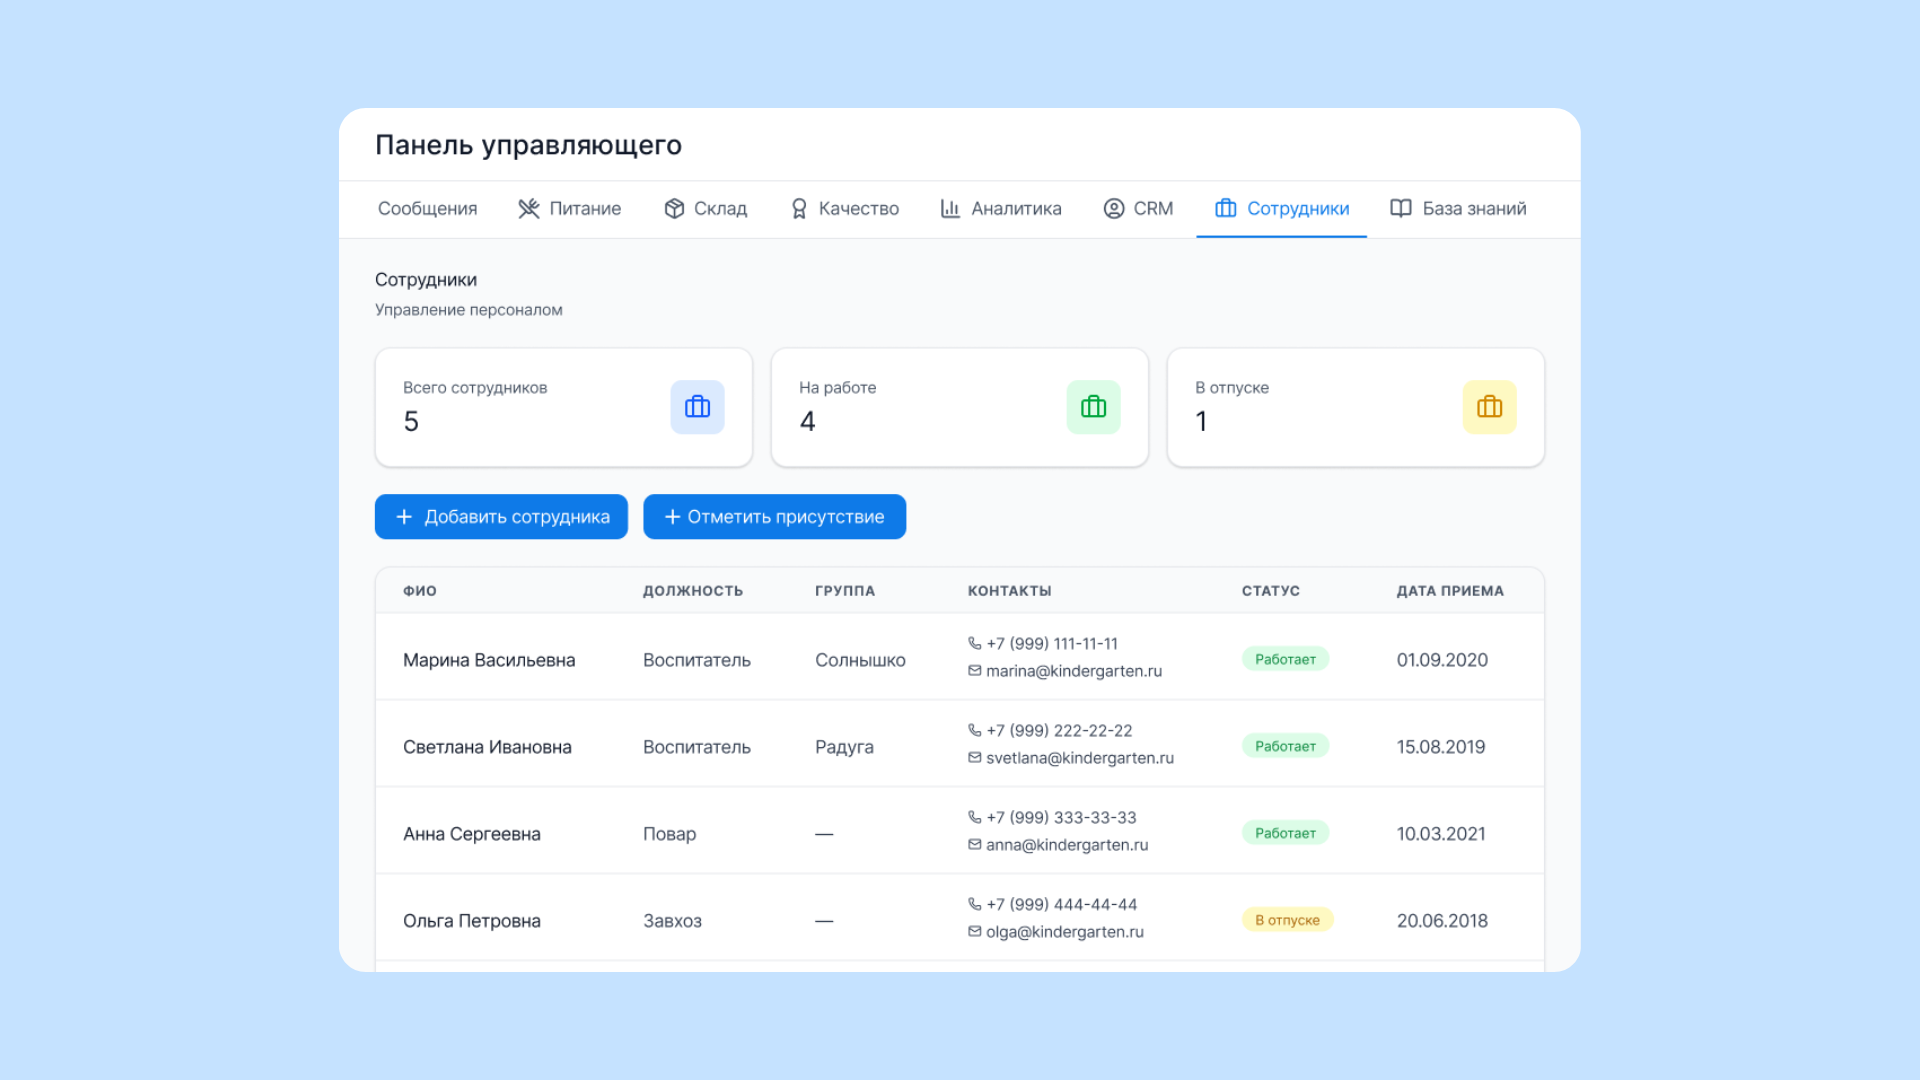Image resolution: width=1920 pixels, height=1080 pixels.
Task: Click the yellow briefcase icon in 'В отпуске' card
Action: coord(1489,407)
